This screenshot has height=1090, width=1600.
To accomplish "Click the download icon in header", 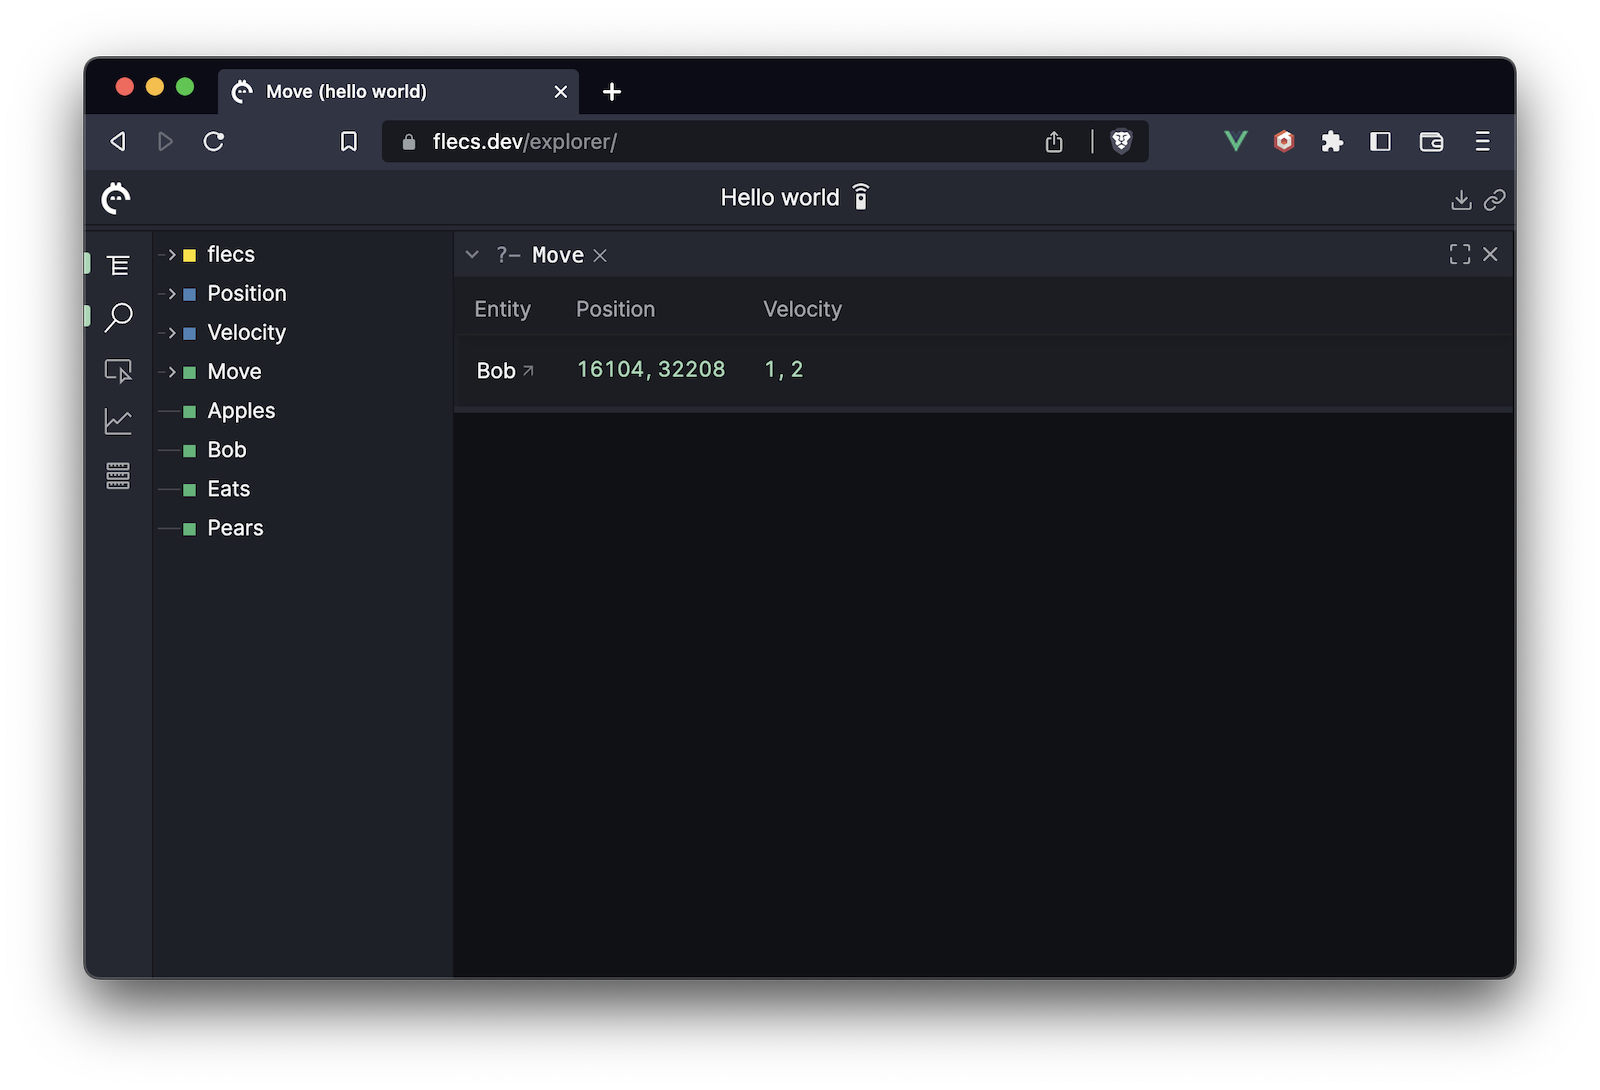I will click(1461, 200).
